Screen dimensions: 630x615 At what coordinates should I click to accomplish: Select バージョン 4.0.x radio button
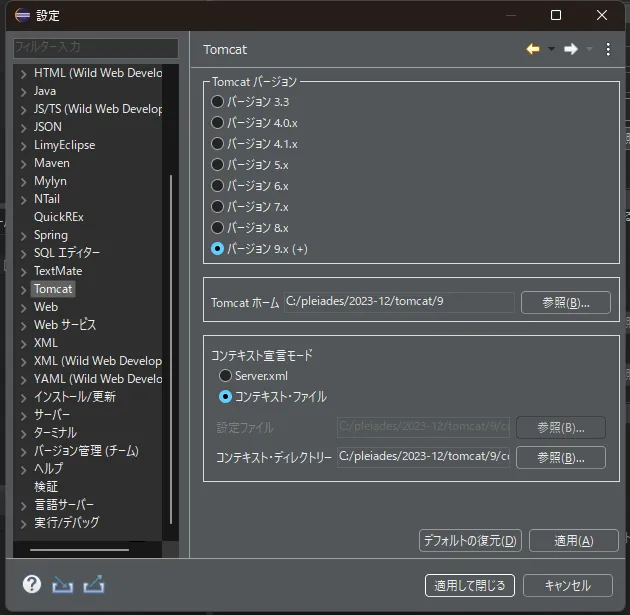(x=217, y=123)
